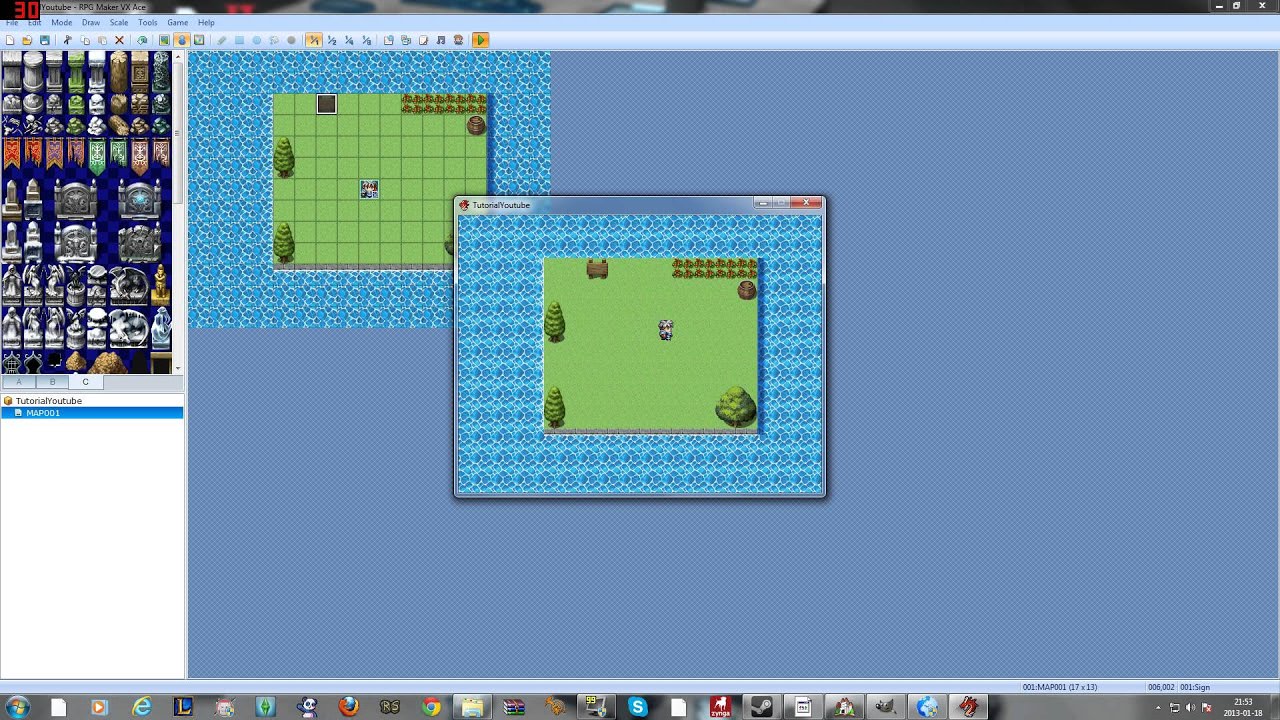Set map zoom to 1/4 scale
This screenshot has width=1280, height=720.
click(x=349, y=40)
